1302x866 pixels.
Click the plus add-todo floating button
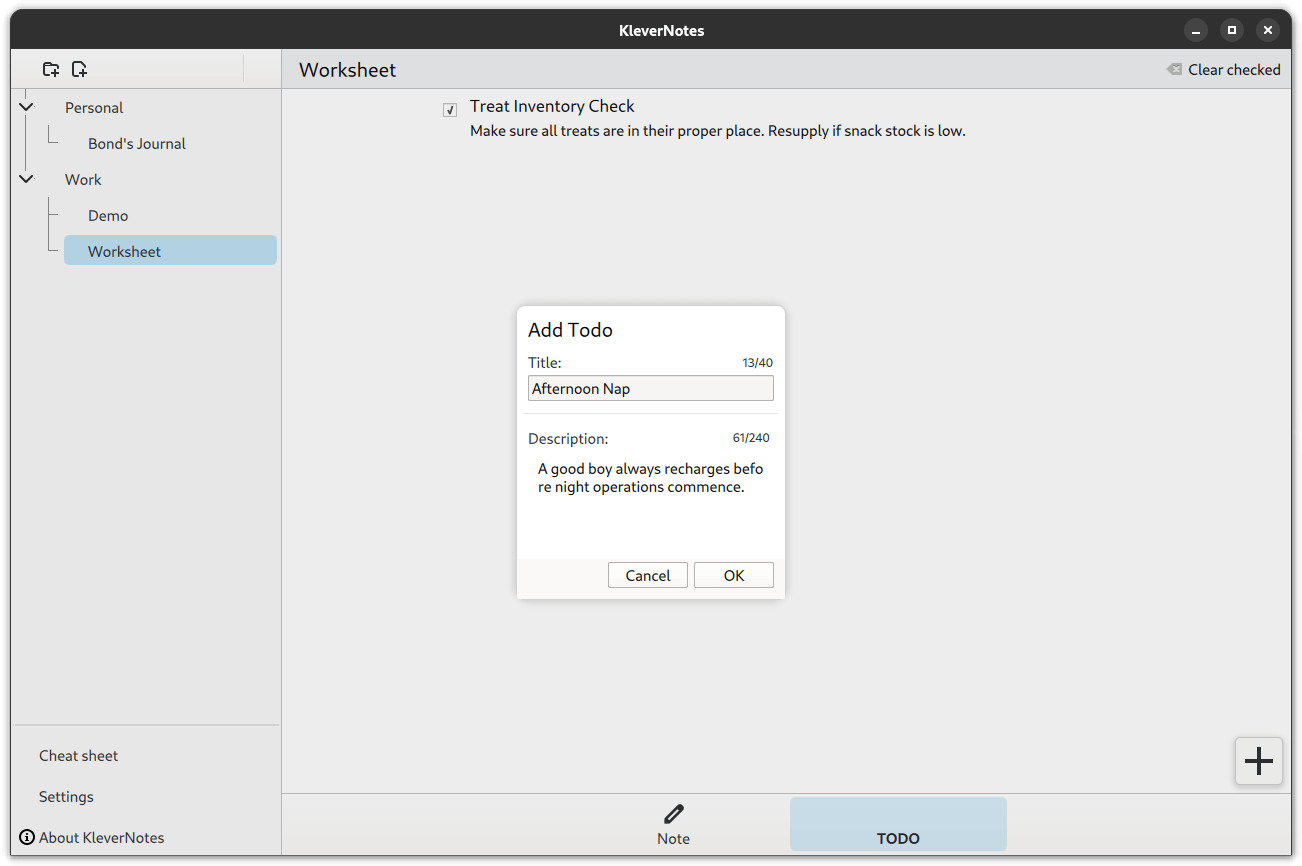coord(1258,761)
